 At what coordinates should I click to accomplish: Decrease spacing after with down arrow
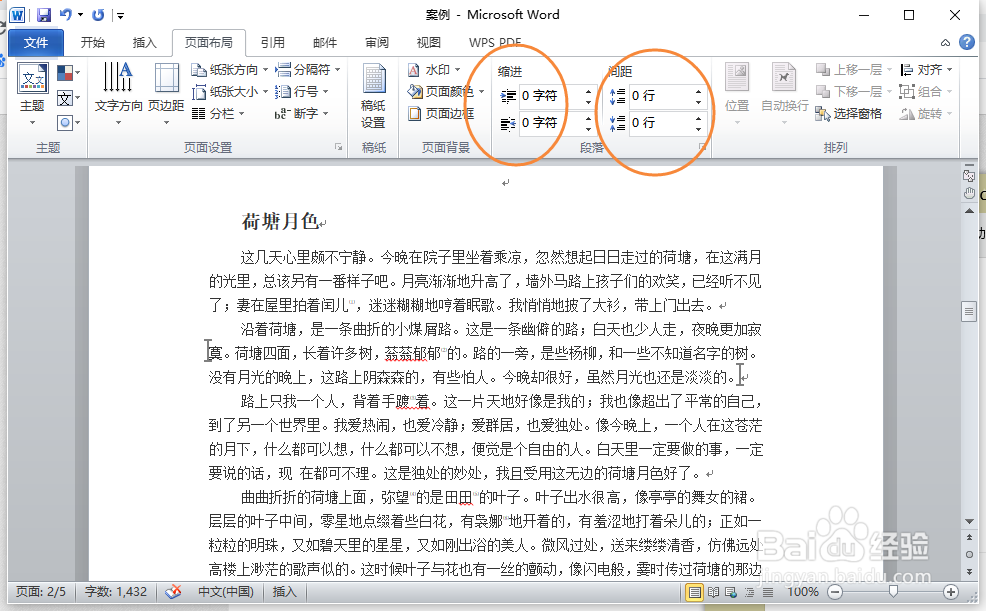[699, 128]
